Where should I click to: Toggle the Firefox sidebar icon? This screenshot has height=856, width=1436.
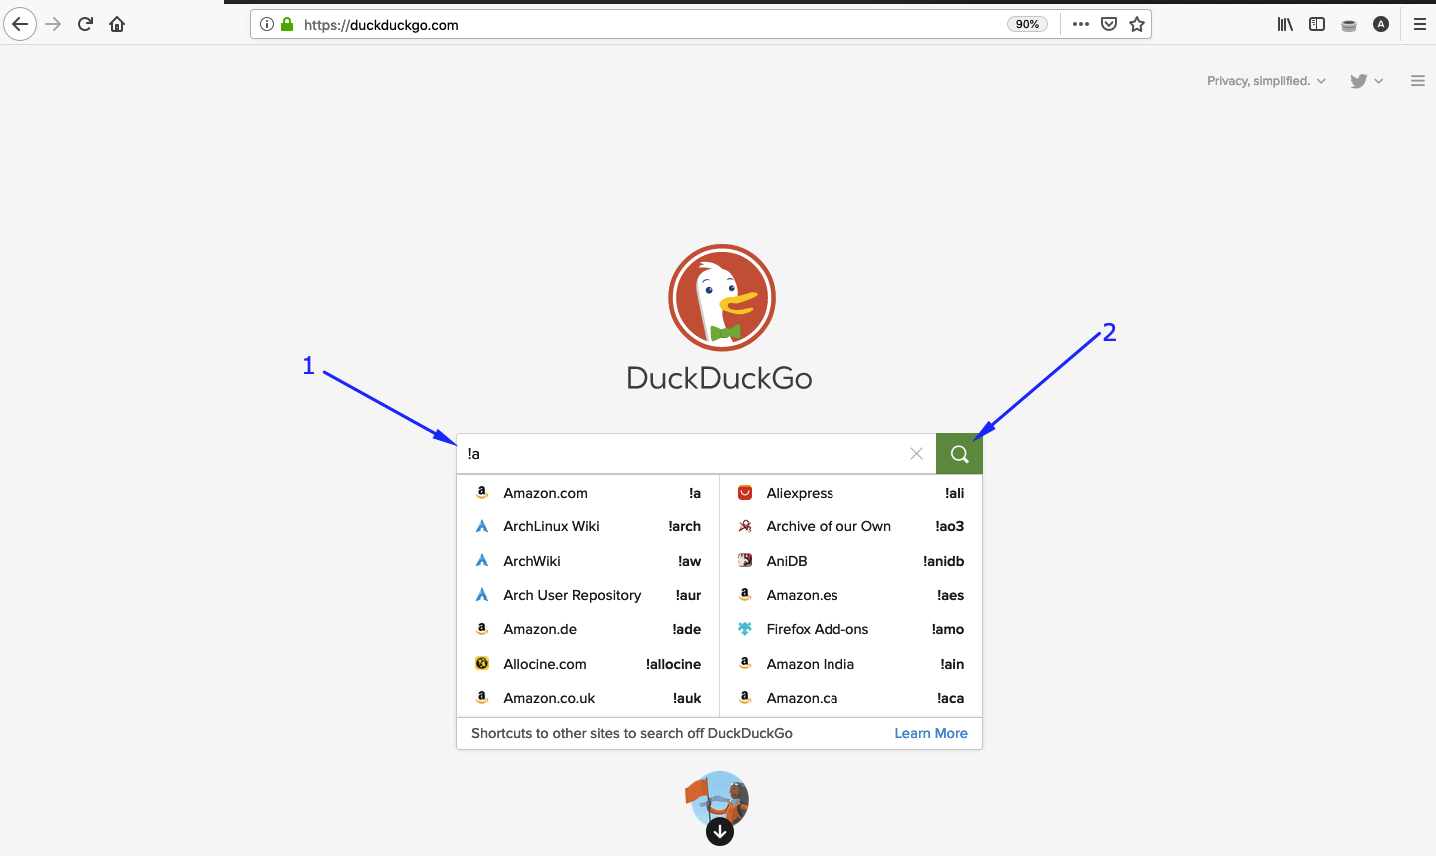[x=1316, y=23]
